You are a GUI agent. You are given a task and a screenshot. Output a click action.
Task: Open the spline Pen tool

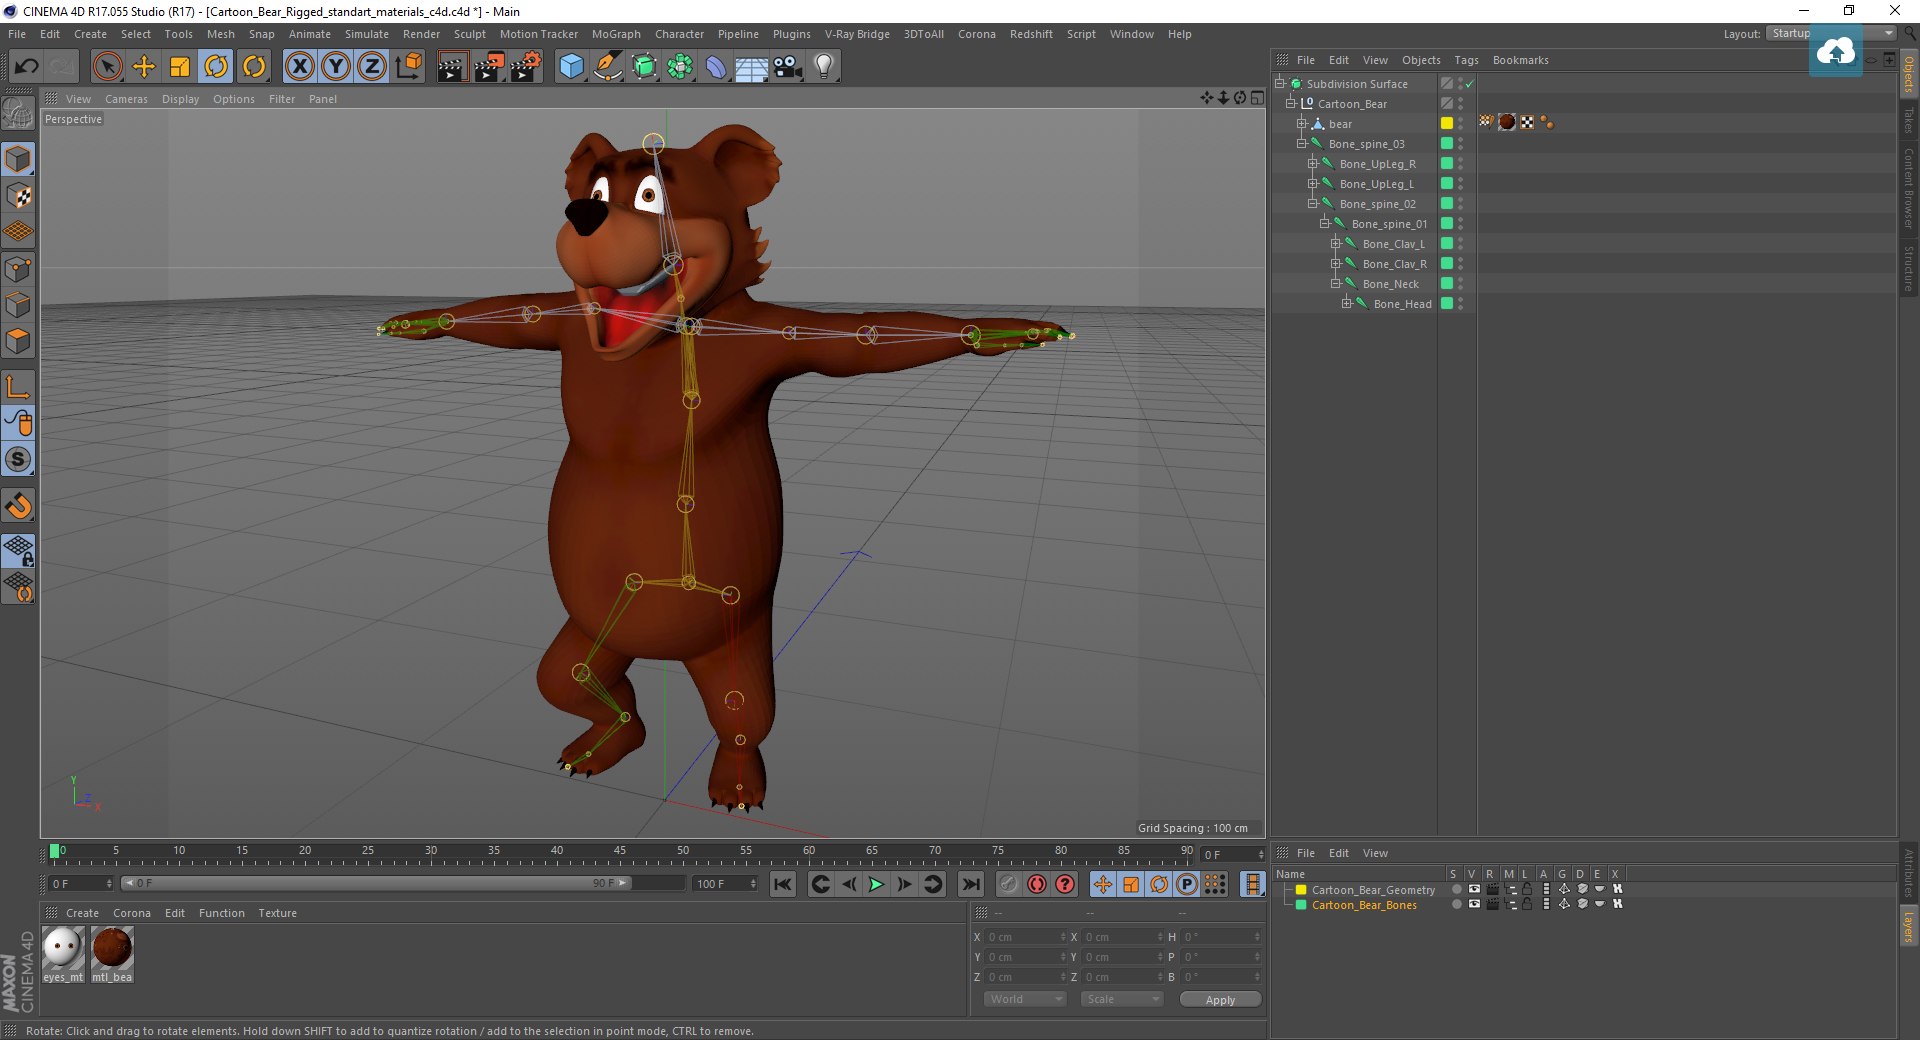[607, 67]
